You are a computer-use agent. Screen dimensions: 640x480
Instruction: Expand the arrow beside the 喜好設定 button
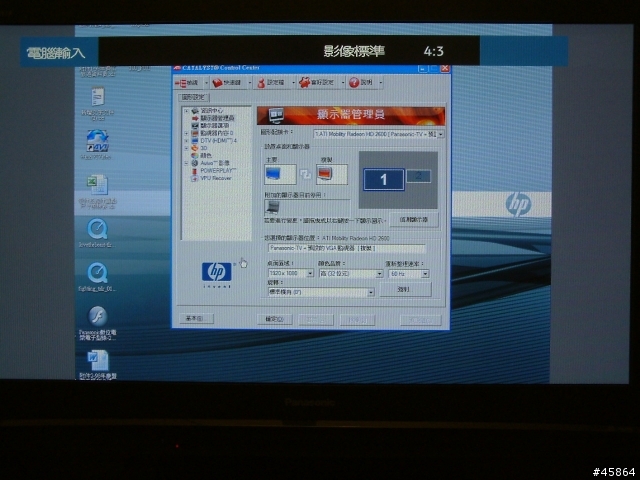[343, 83]
